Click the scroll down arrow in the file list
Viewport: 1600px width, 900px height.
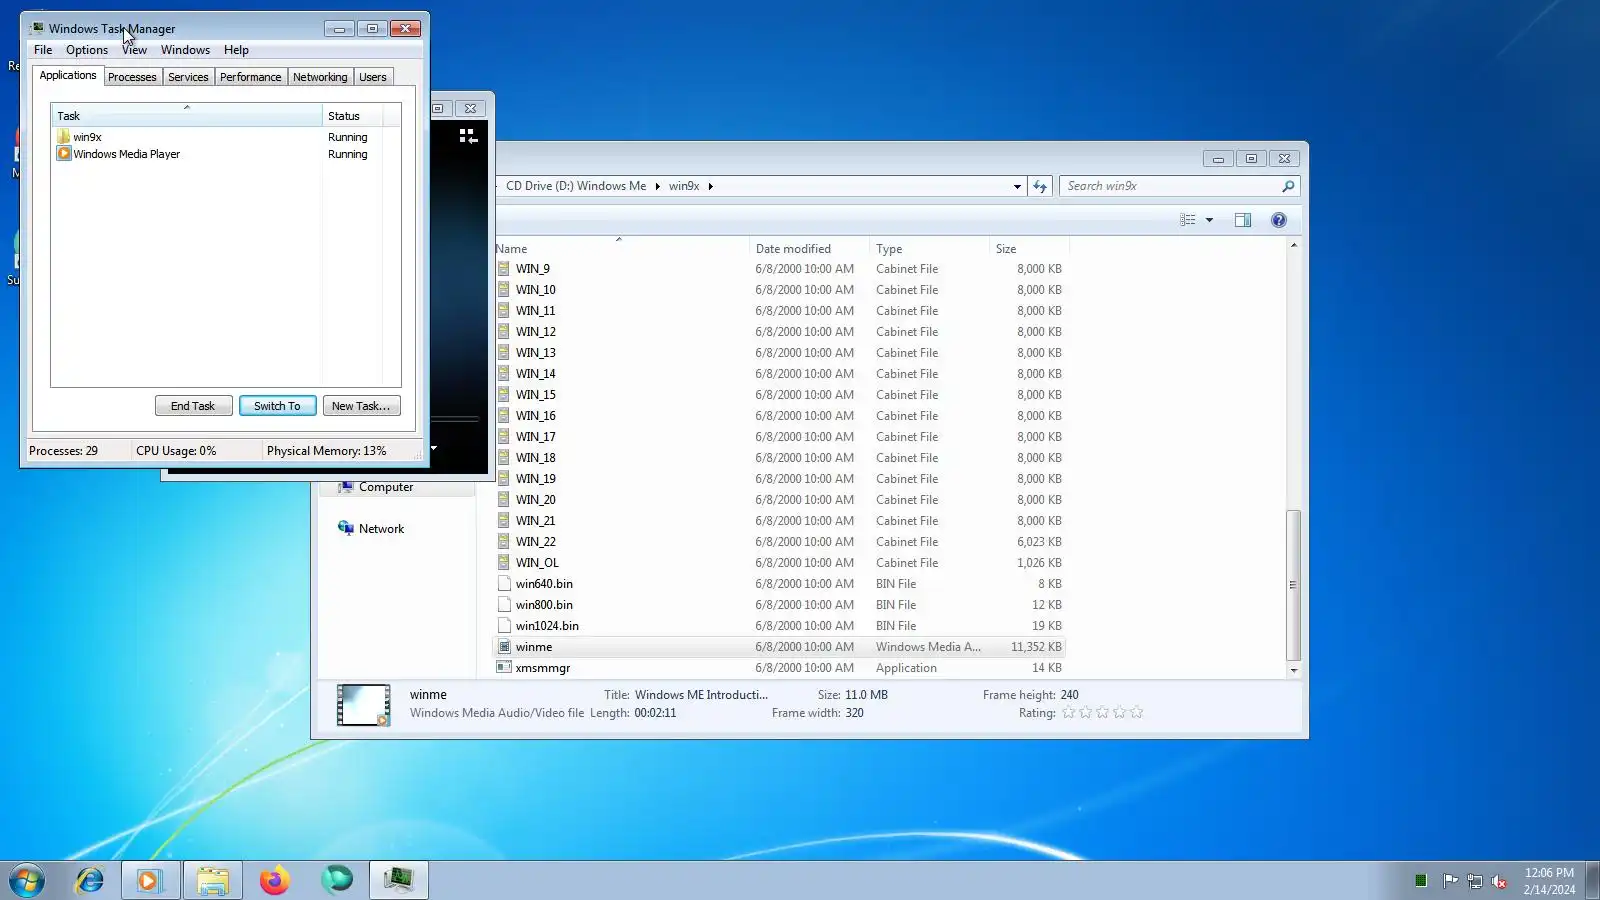1294,671
